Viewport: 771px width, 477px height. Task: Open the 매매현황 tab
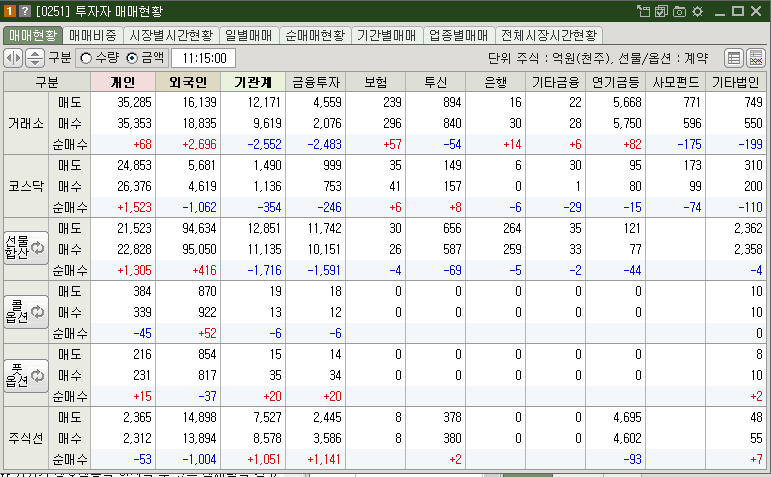[33, 35]
